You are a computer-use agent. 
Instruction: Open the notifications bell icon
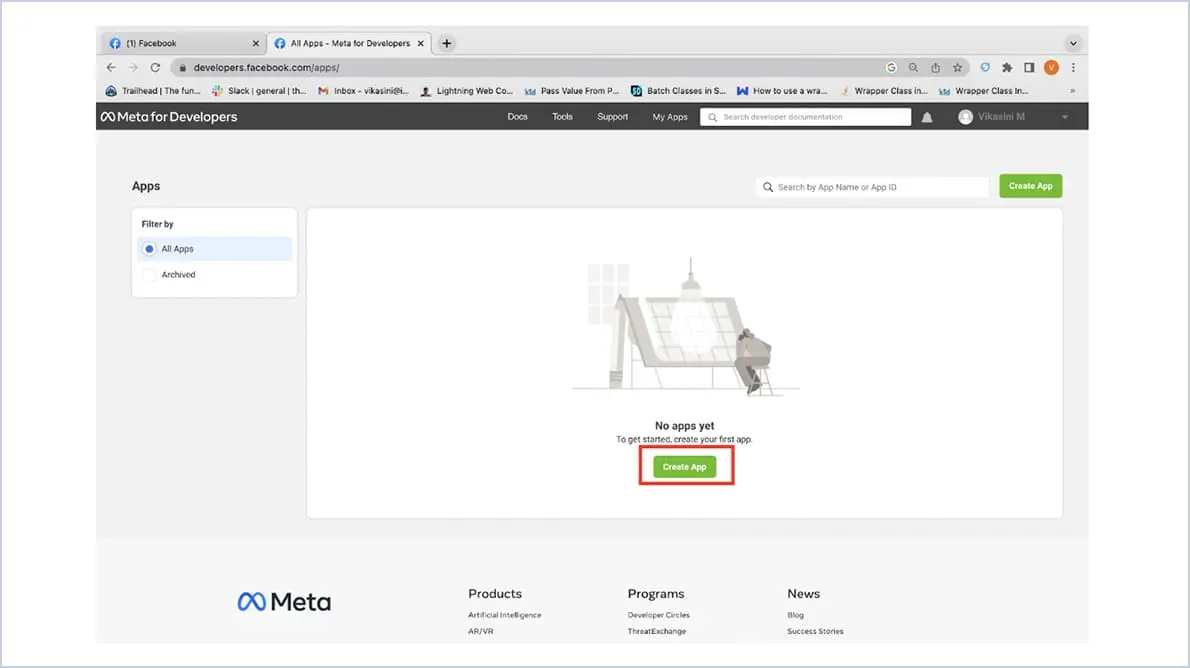(927, 117)
